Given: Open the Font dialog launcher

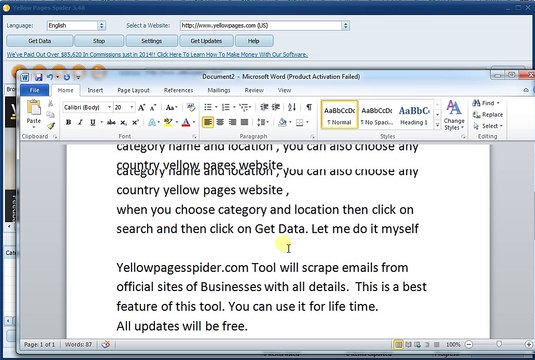Looking at the screenshot, I should click(x=194, y=137).
